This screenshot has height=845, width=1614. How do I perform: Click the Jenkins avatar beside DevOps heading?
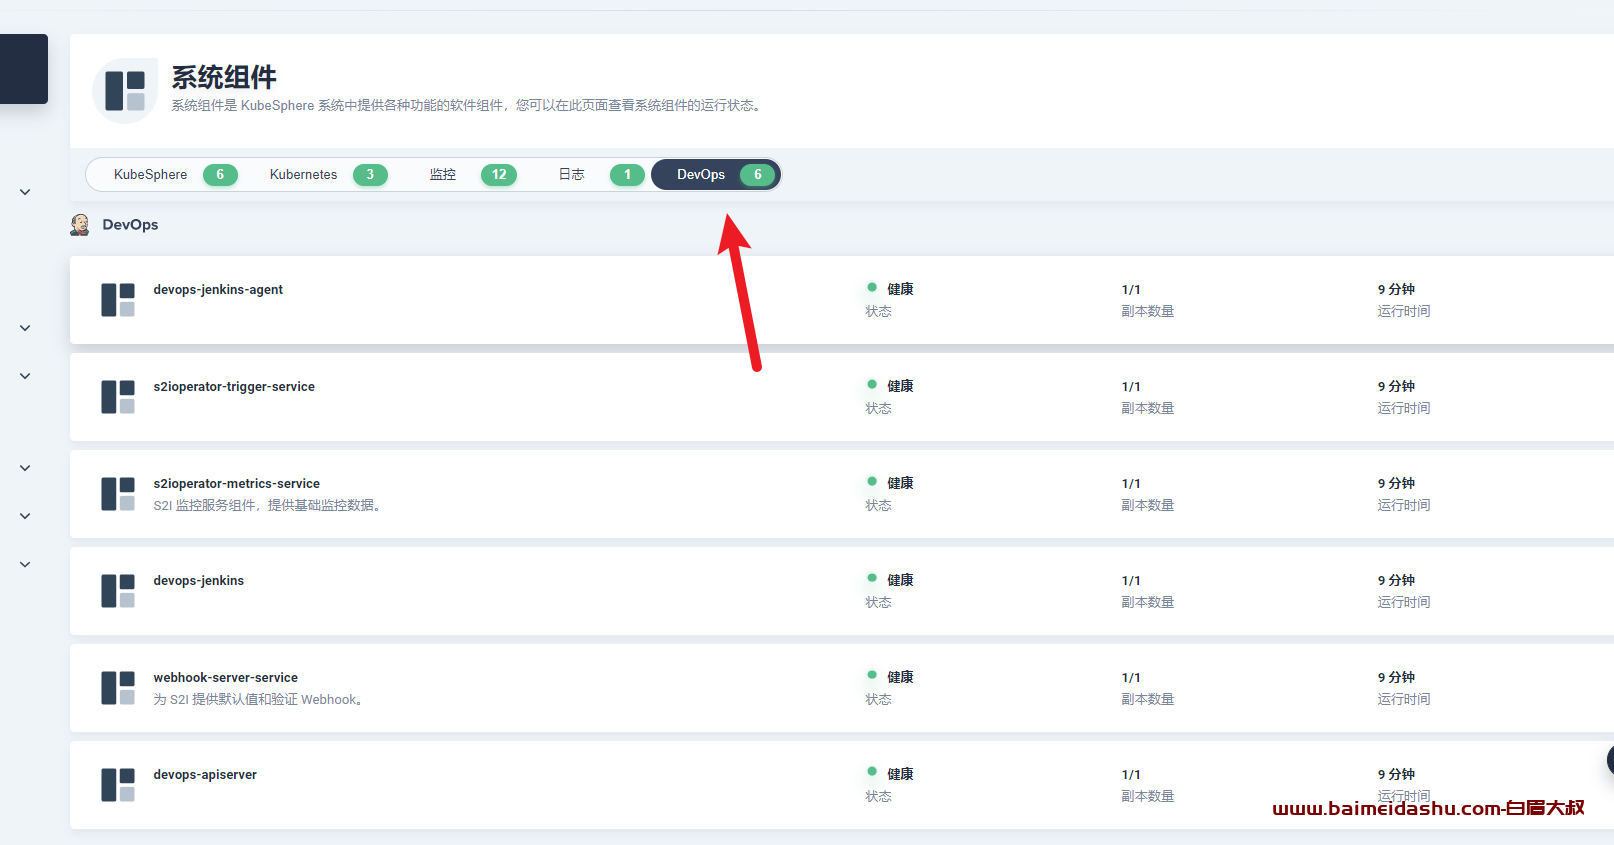tap(80, 225)
